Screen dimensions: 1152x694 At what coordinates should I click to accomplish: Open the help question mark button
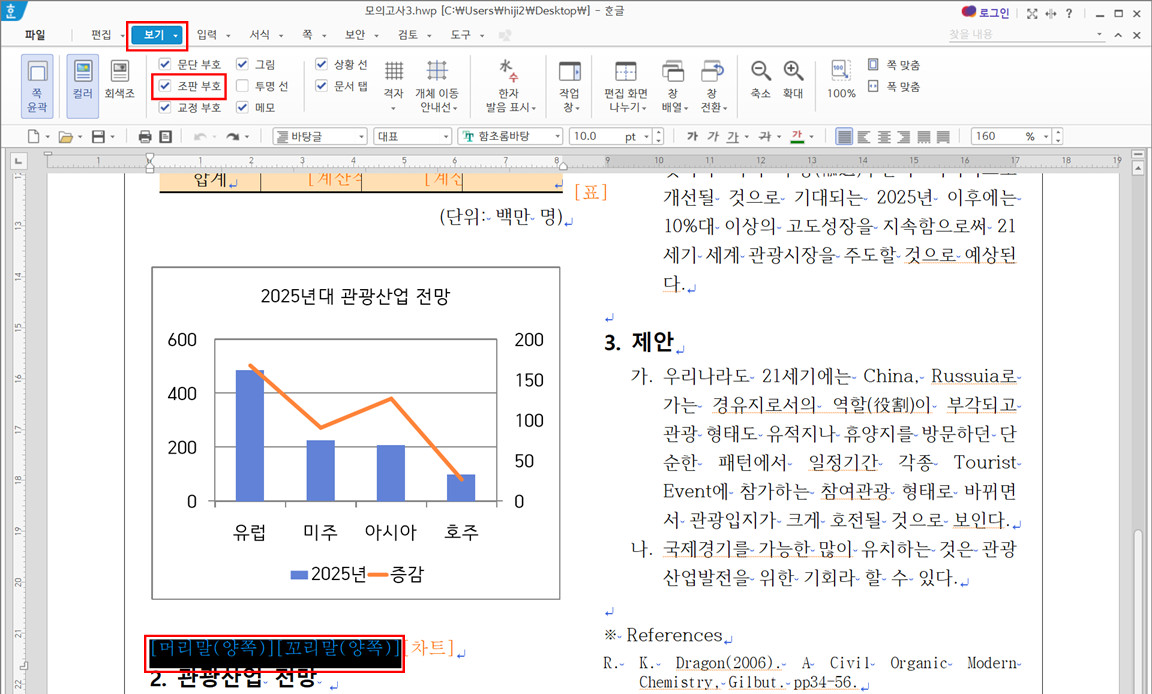[x=1069, y=13]
